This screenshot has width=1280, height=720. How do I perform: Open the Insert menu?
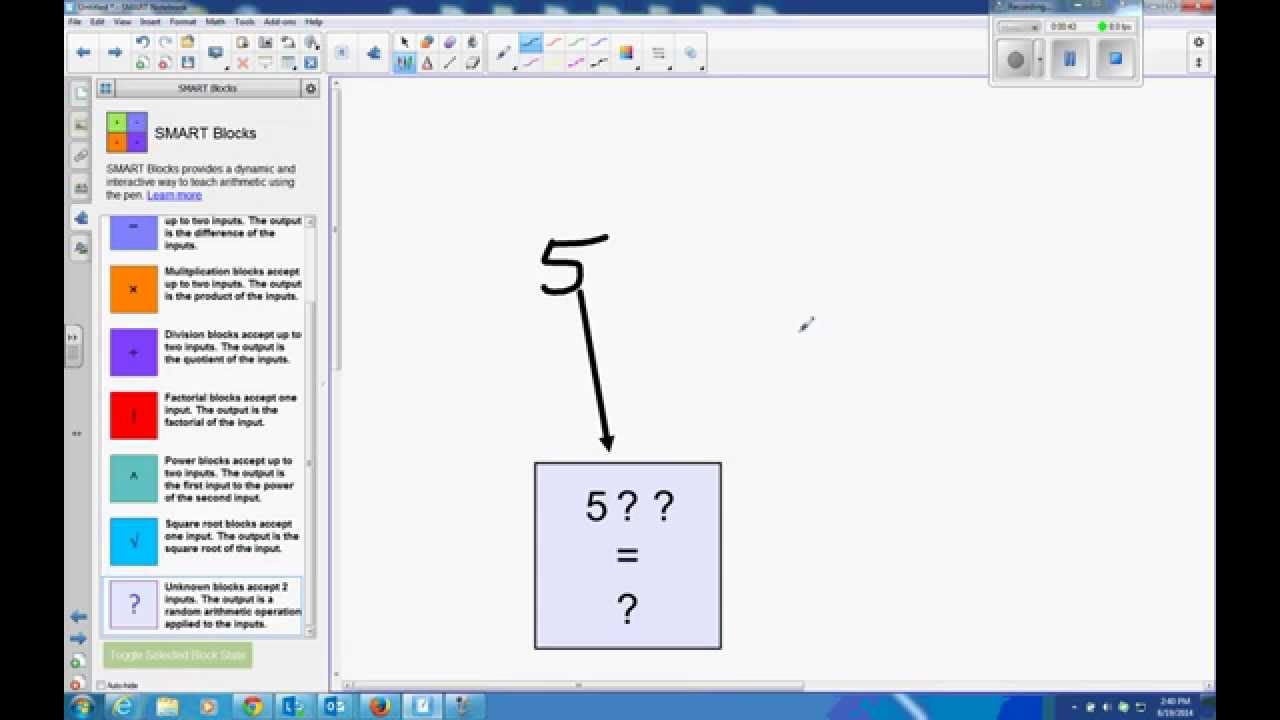150,21
